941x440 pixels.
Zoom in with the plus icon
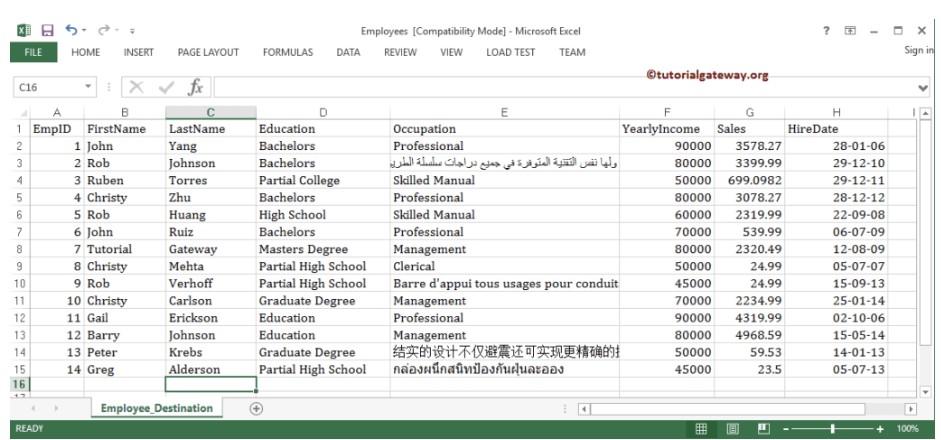[880, 429]
